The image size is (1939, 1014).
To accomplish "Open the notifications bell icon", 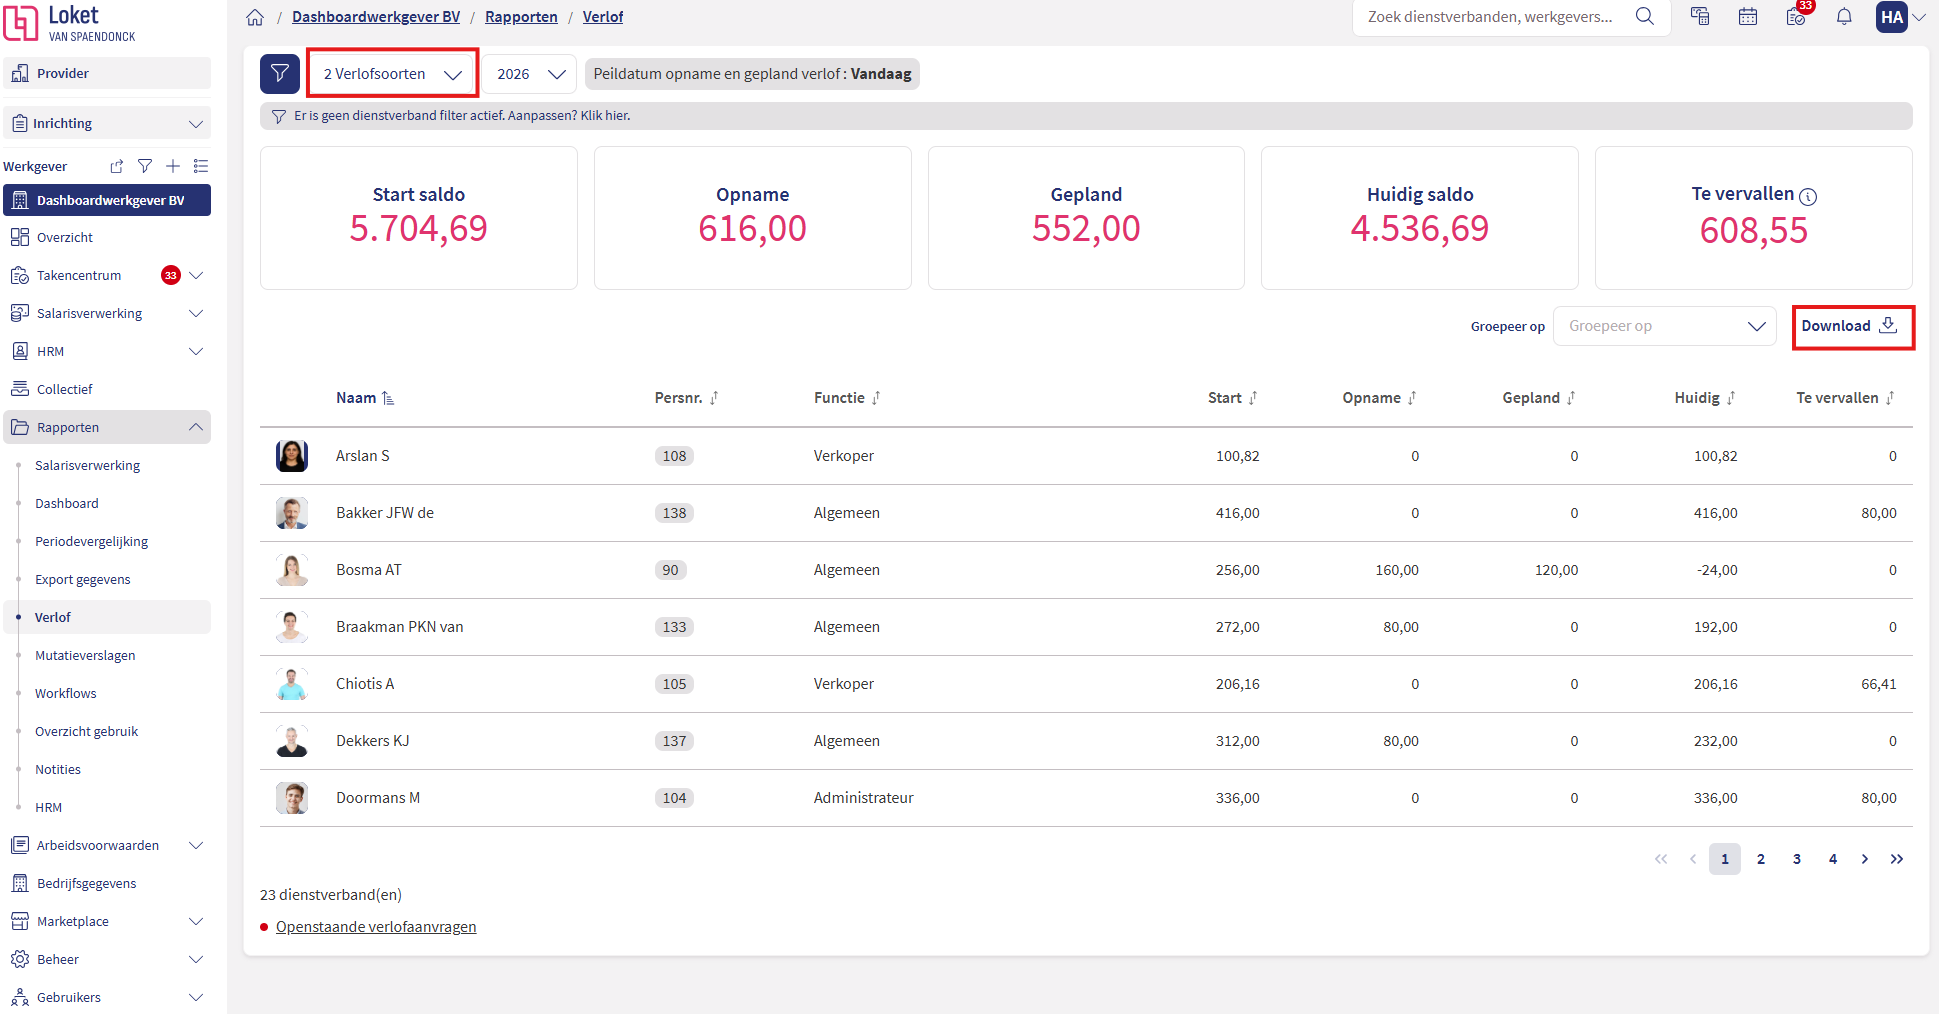I will click(1844, 17).
